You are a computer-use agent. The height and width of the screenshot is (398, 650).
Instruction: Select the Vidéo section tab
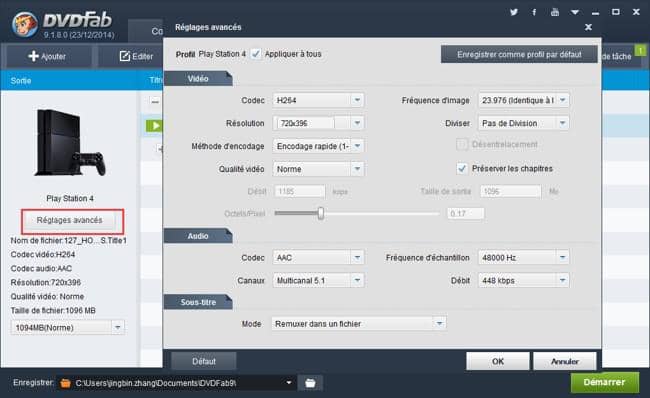[x=198, y=78]
